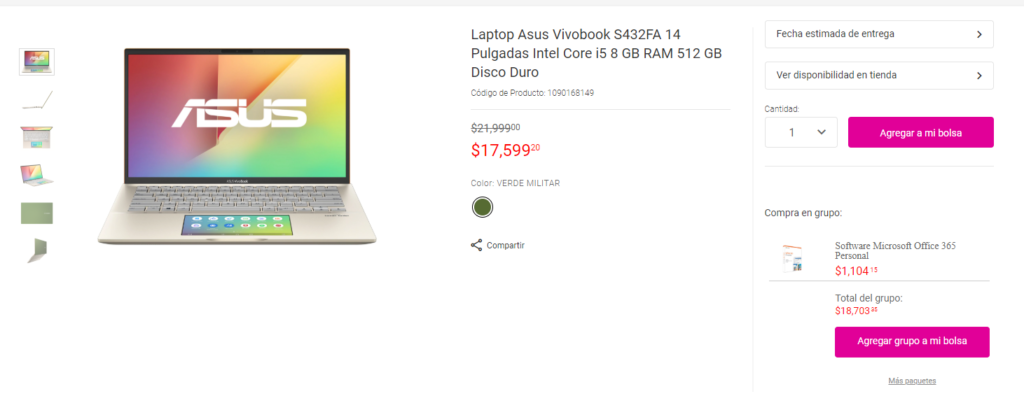Click the Compartir share label
This screenshot has height=410, width=1024.
505,245
